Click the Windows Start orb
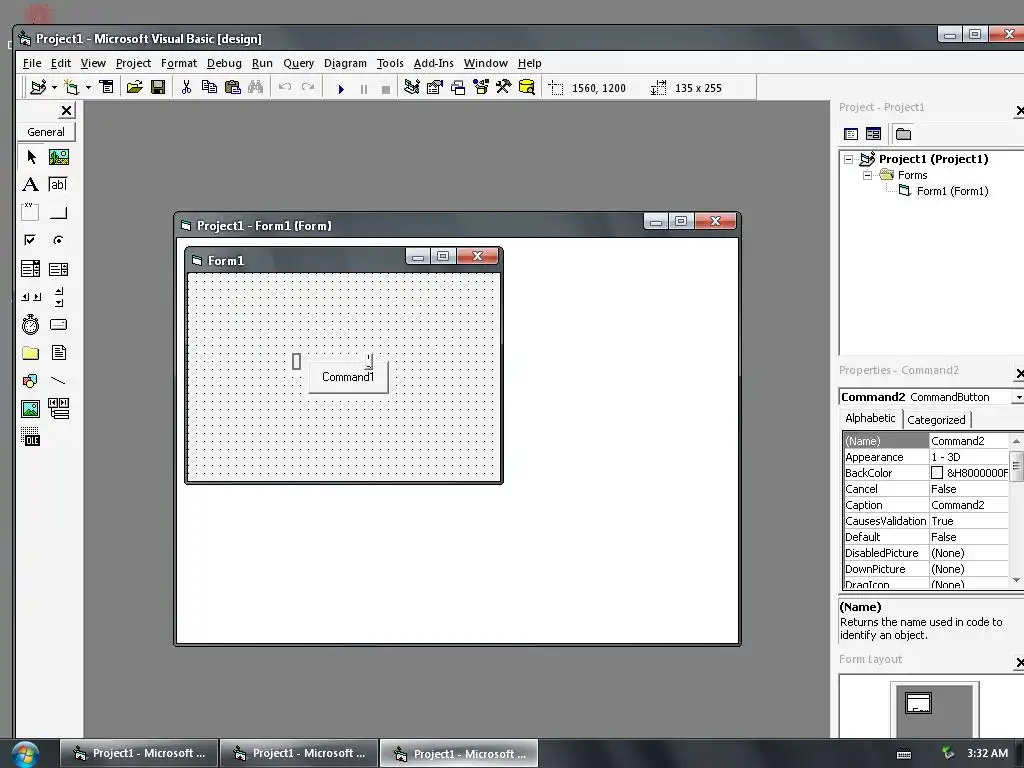The image size is (1024, 768). tap(25, 754)
